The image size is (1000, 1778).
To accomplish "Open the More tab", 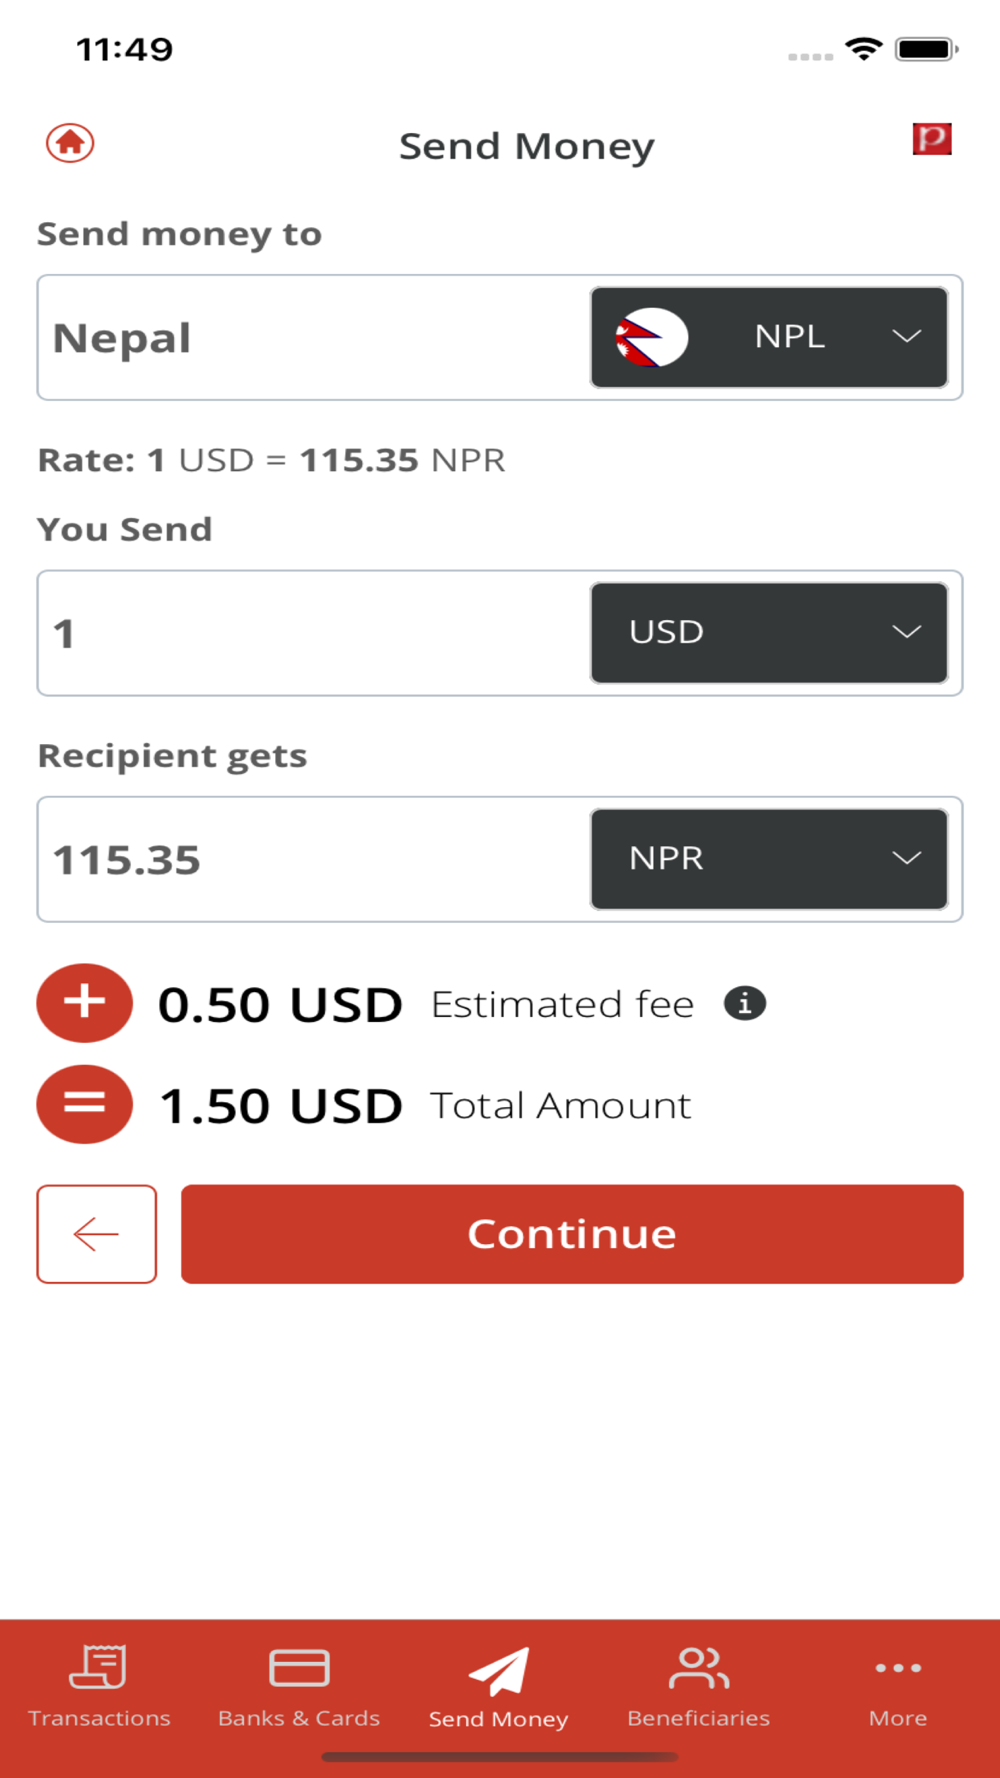I will (897, 1686).
